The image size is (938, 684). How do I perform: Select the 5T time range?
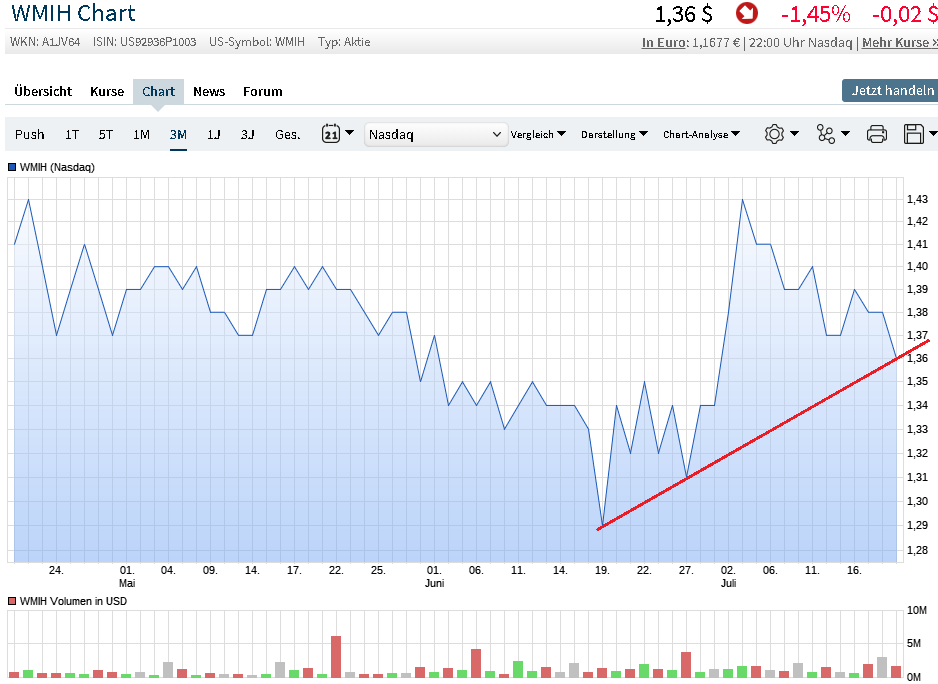pyautogui.click(x=106, y=135)
